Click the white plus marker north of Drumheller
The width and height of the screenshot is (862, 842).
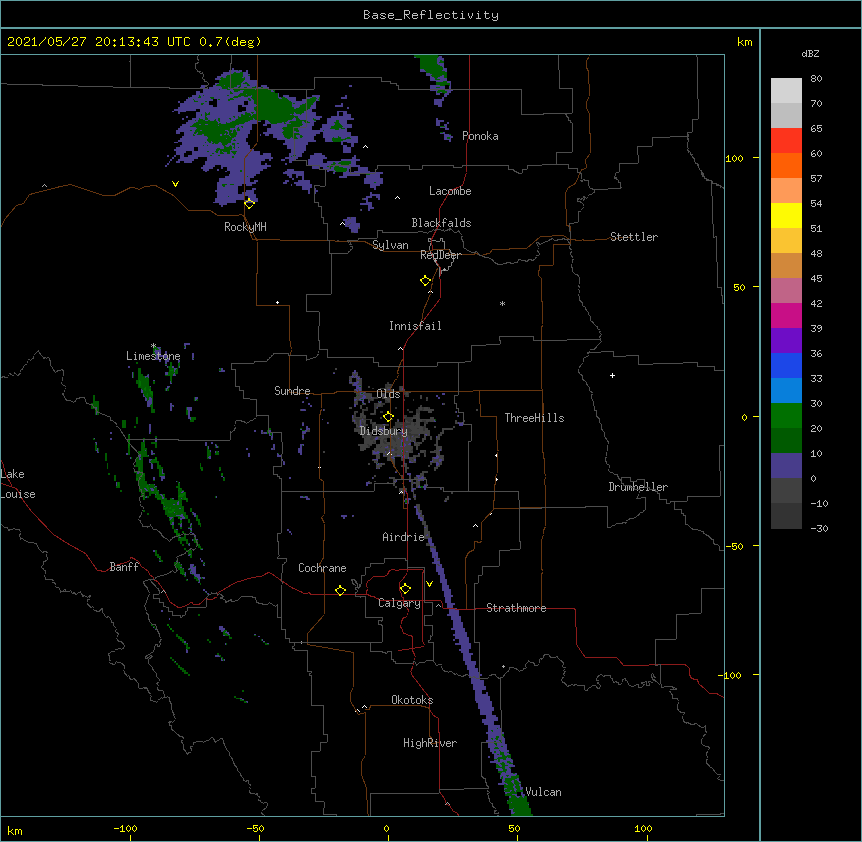(x=612, y=375)
